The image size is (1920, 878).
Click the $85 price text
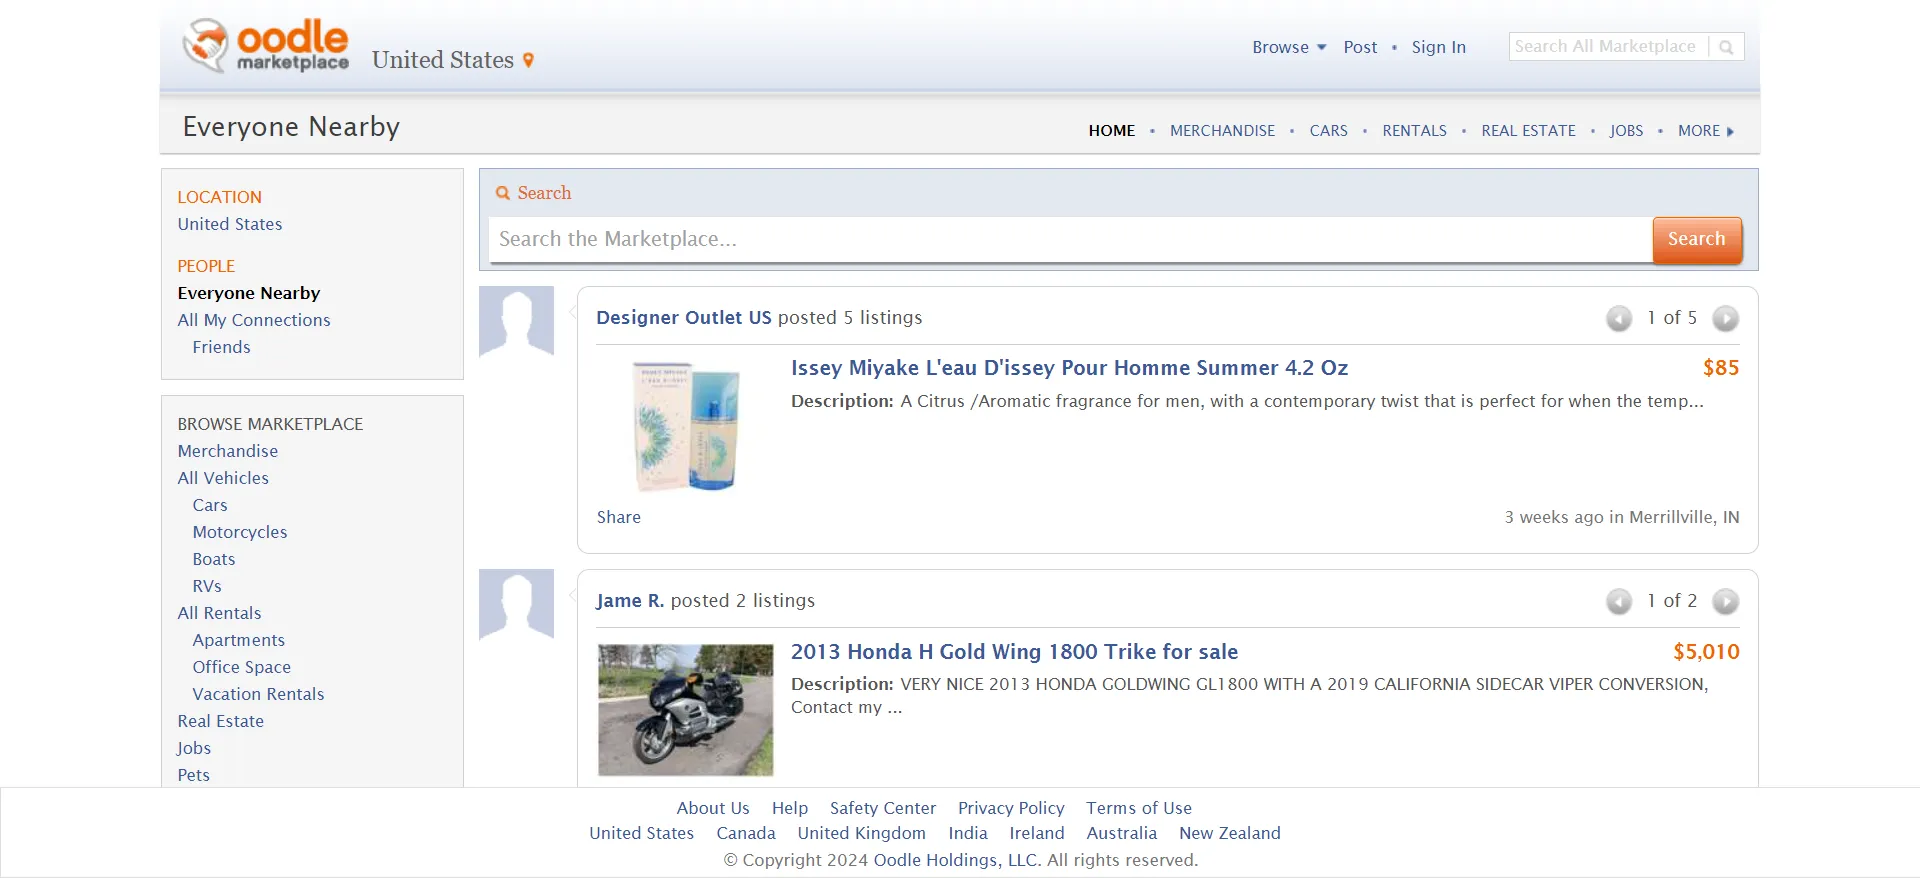point(1721,368)
